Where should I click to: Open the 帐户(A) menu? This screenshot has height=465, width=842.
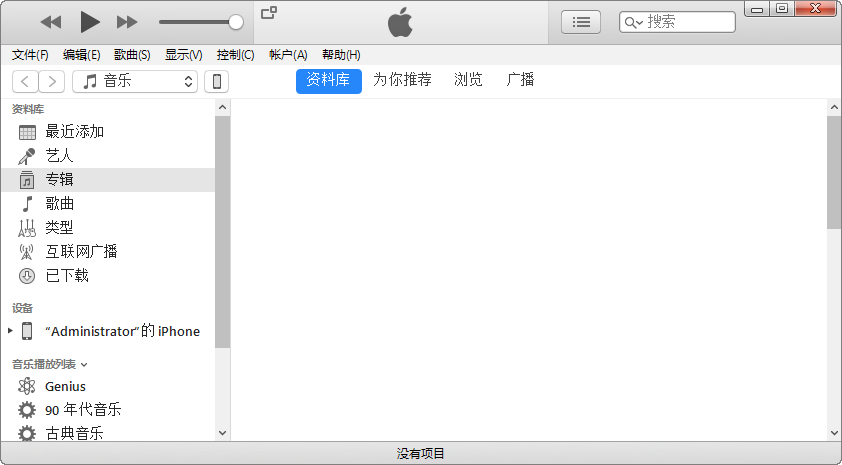[x=288, y=55]
